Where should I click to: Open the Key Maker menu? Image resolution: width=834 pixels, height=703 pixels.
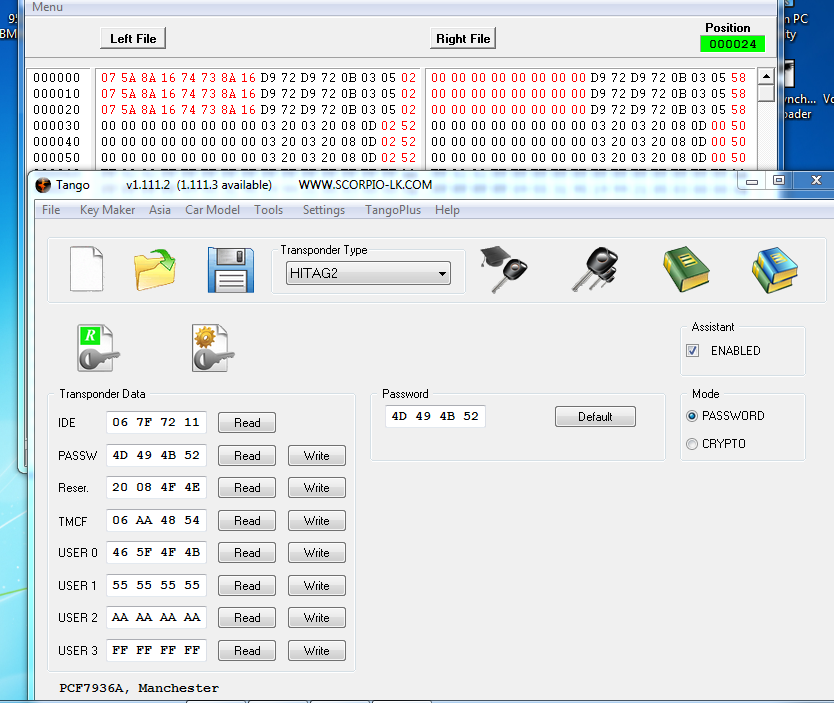(107, 210)
